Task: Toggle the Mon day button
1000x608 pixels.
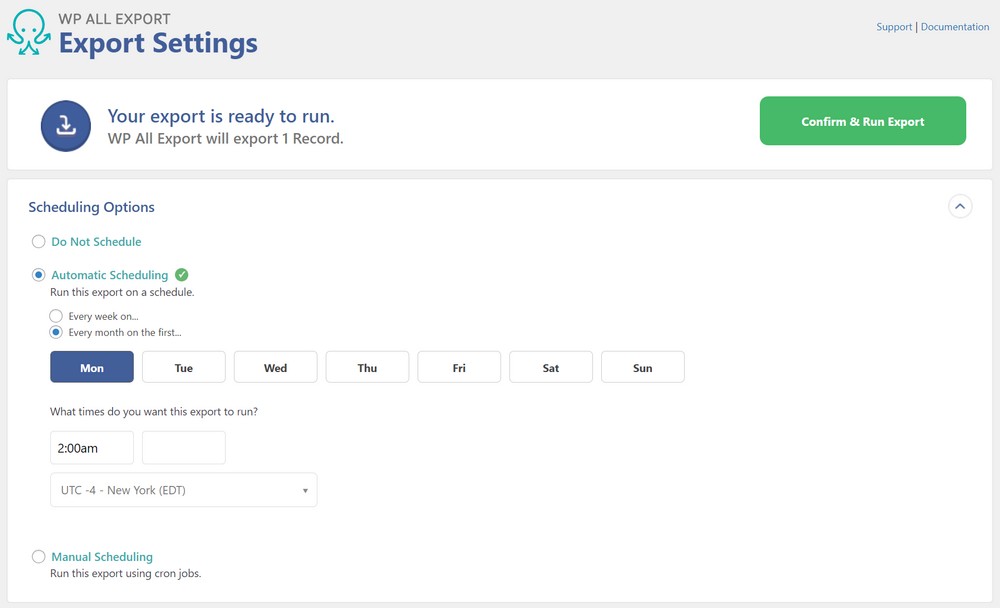Action: point(92,367)
